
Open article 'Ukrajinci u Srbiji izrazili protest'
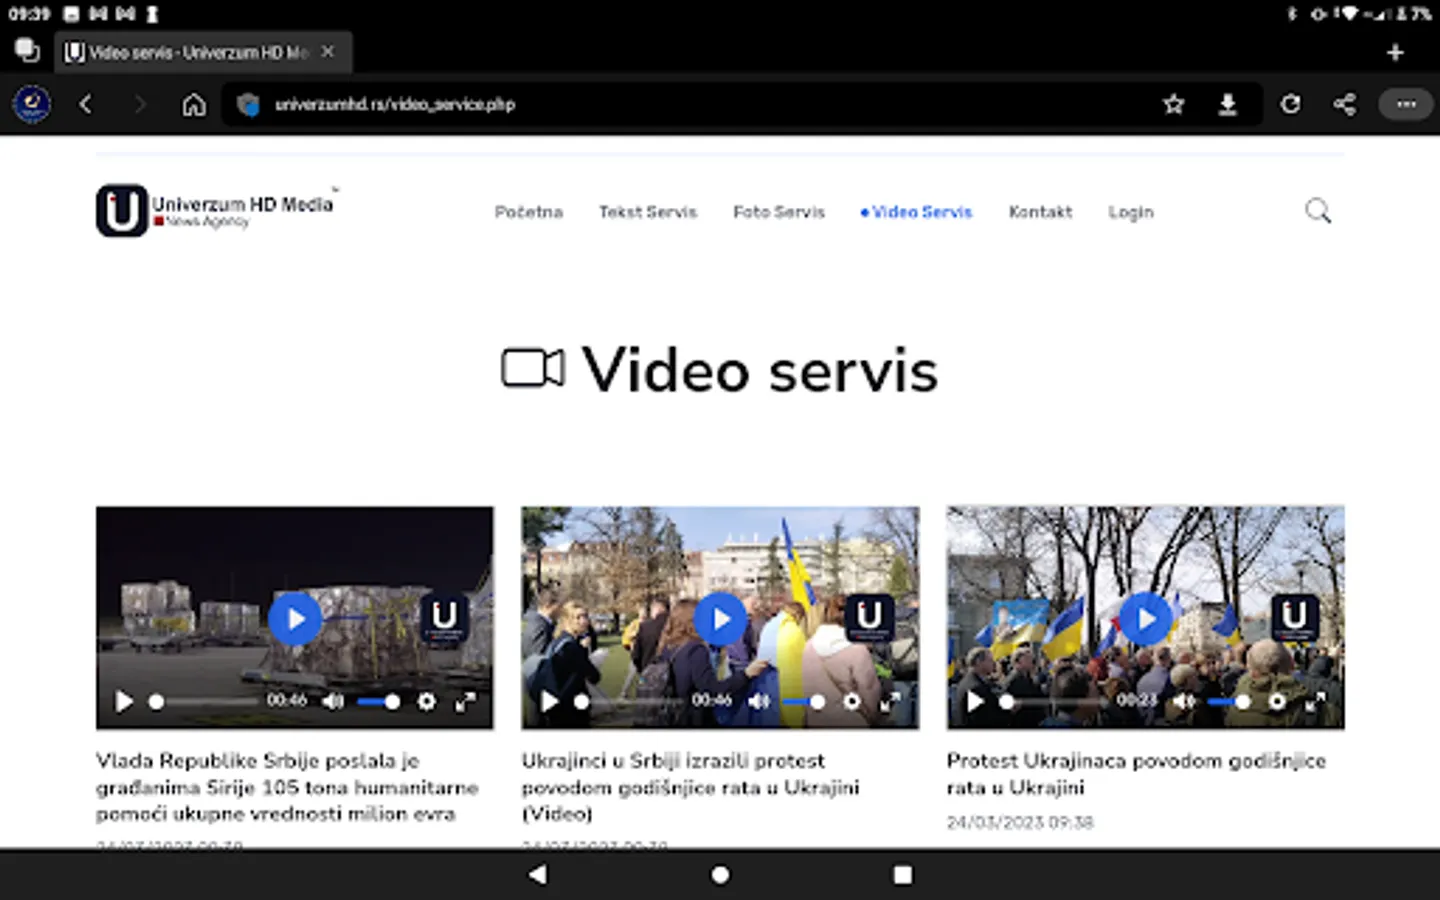click(x=690, y=787)
